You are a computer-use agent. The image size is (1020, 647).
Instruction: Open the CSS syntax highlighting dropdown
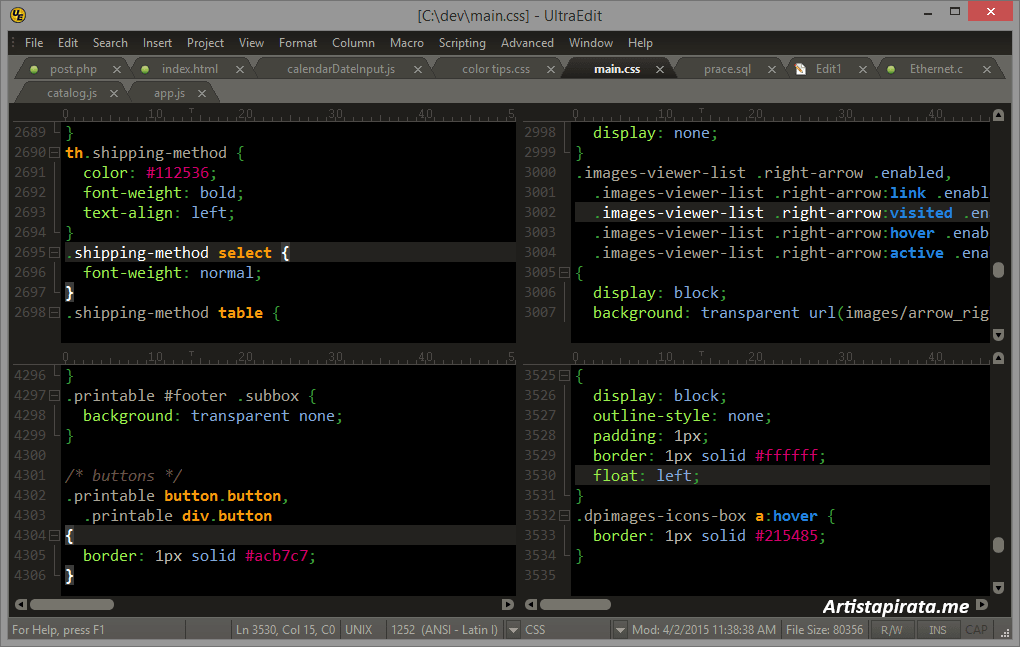(619, 630)
